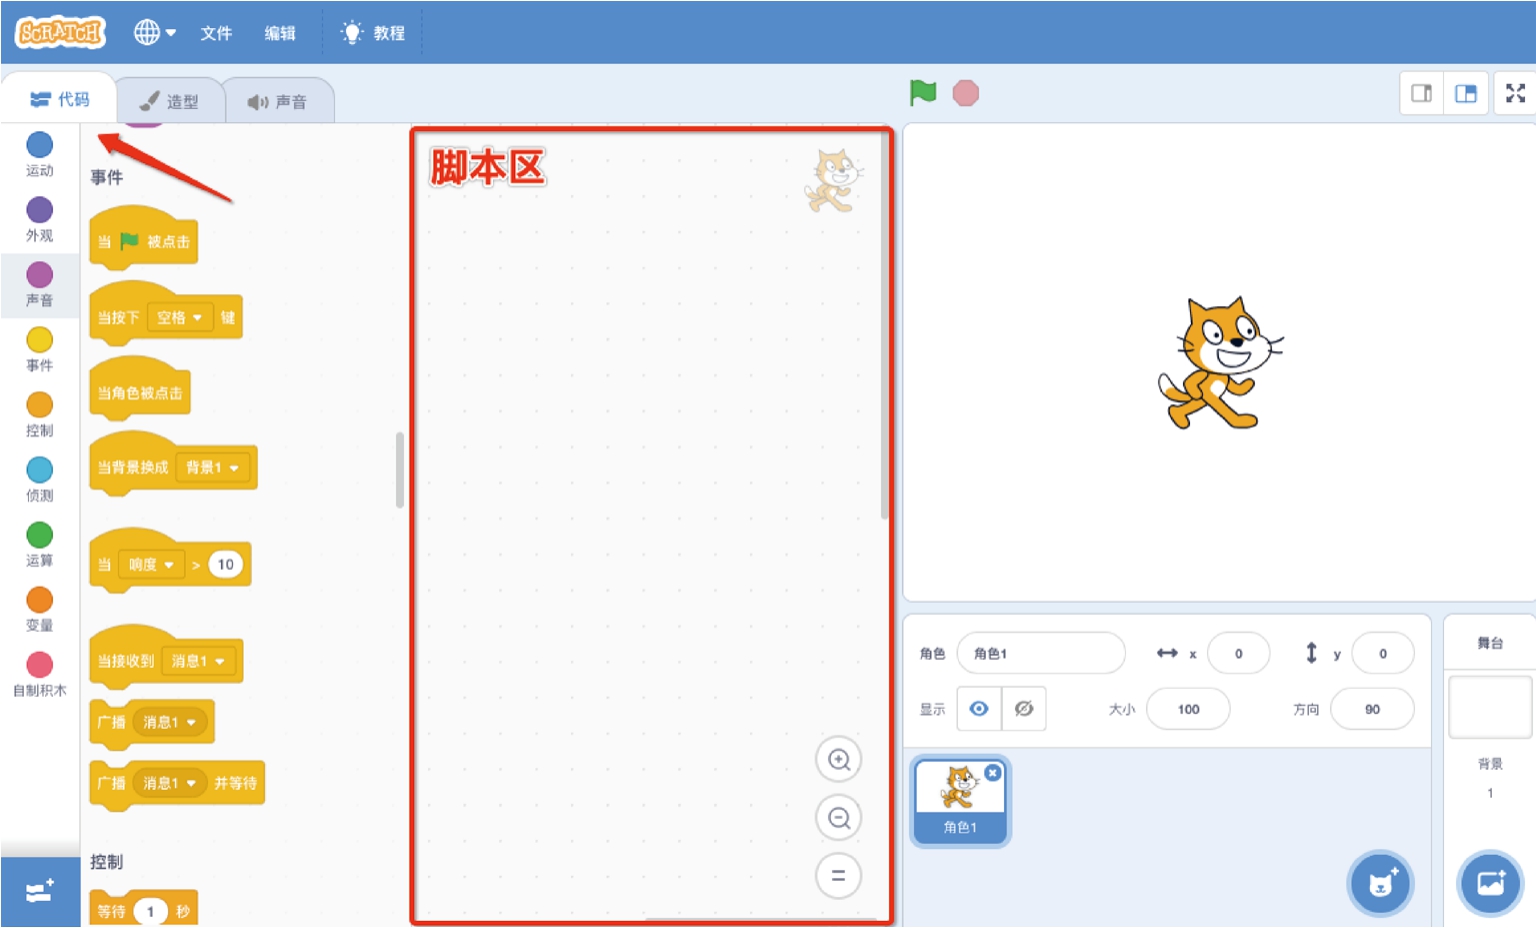Select the 控制 block category
Image resolution: width=1536 pixels, height=928 pixels.
pos(40,415)
